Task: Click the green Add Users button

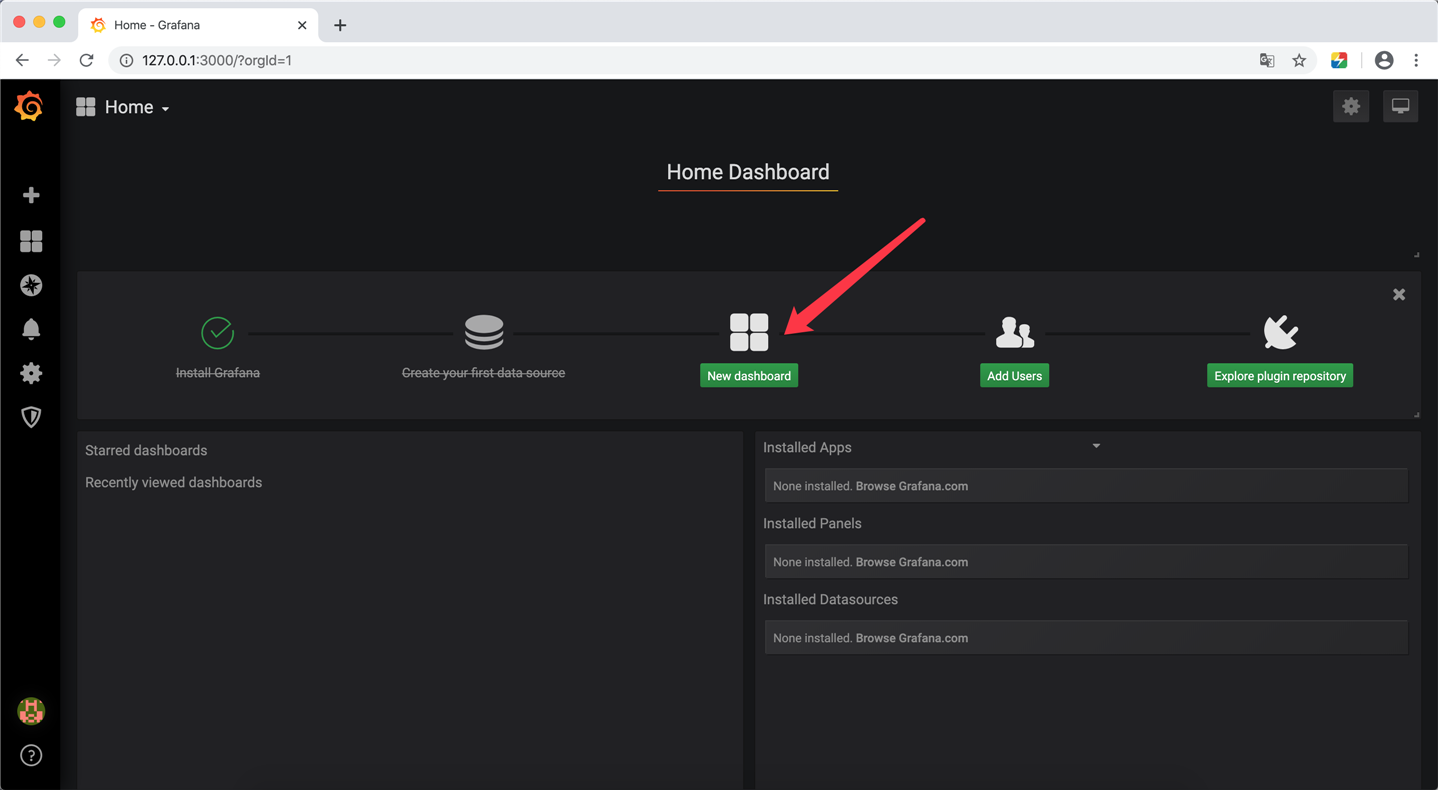Action: click(1014, 376)
